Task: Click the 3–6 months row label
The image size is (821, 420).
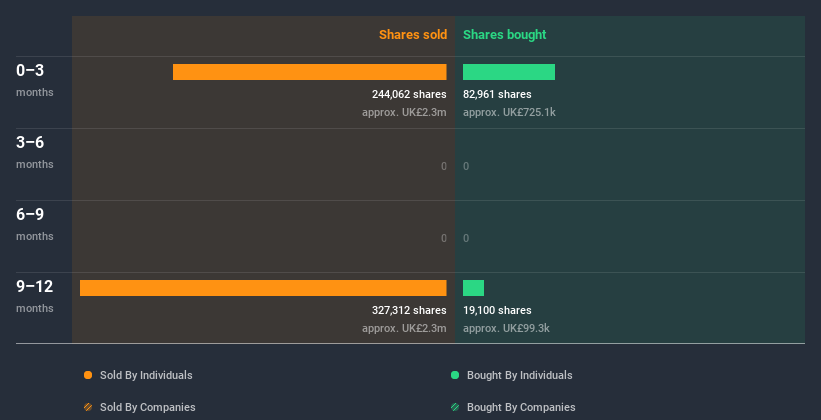Action: [x=35, y=152]
